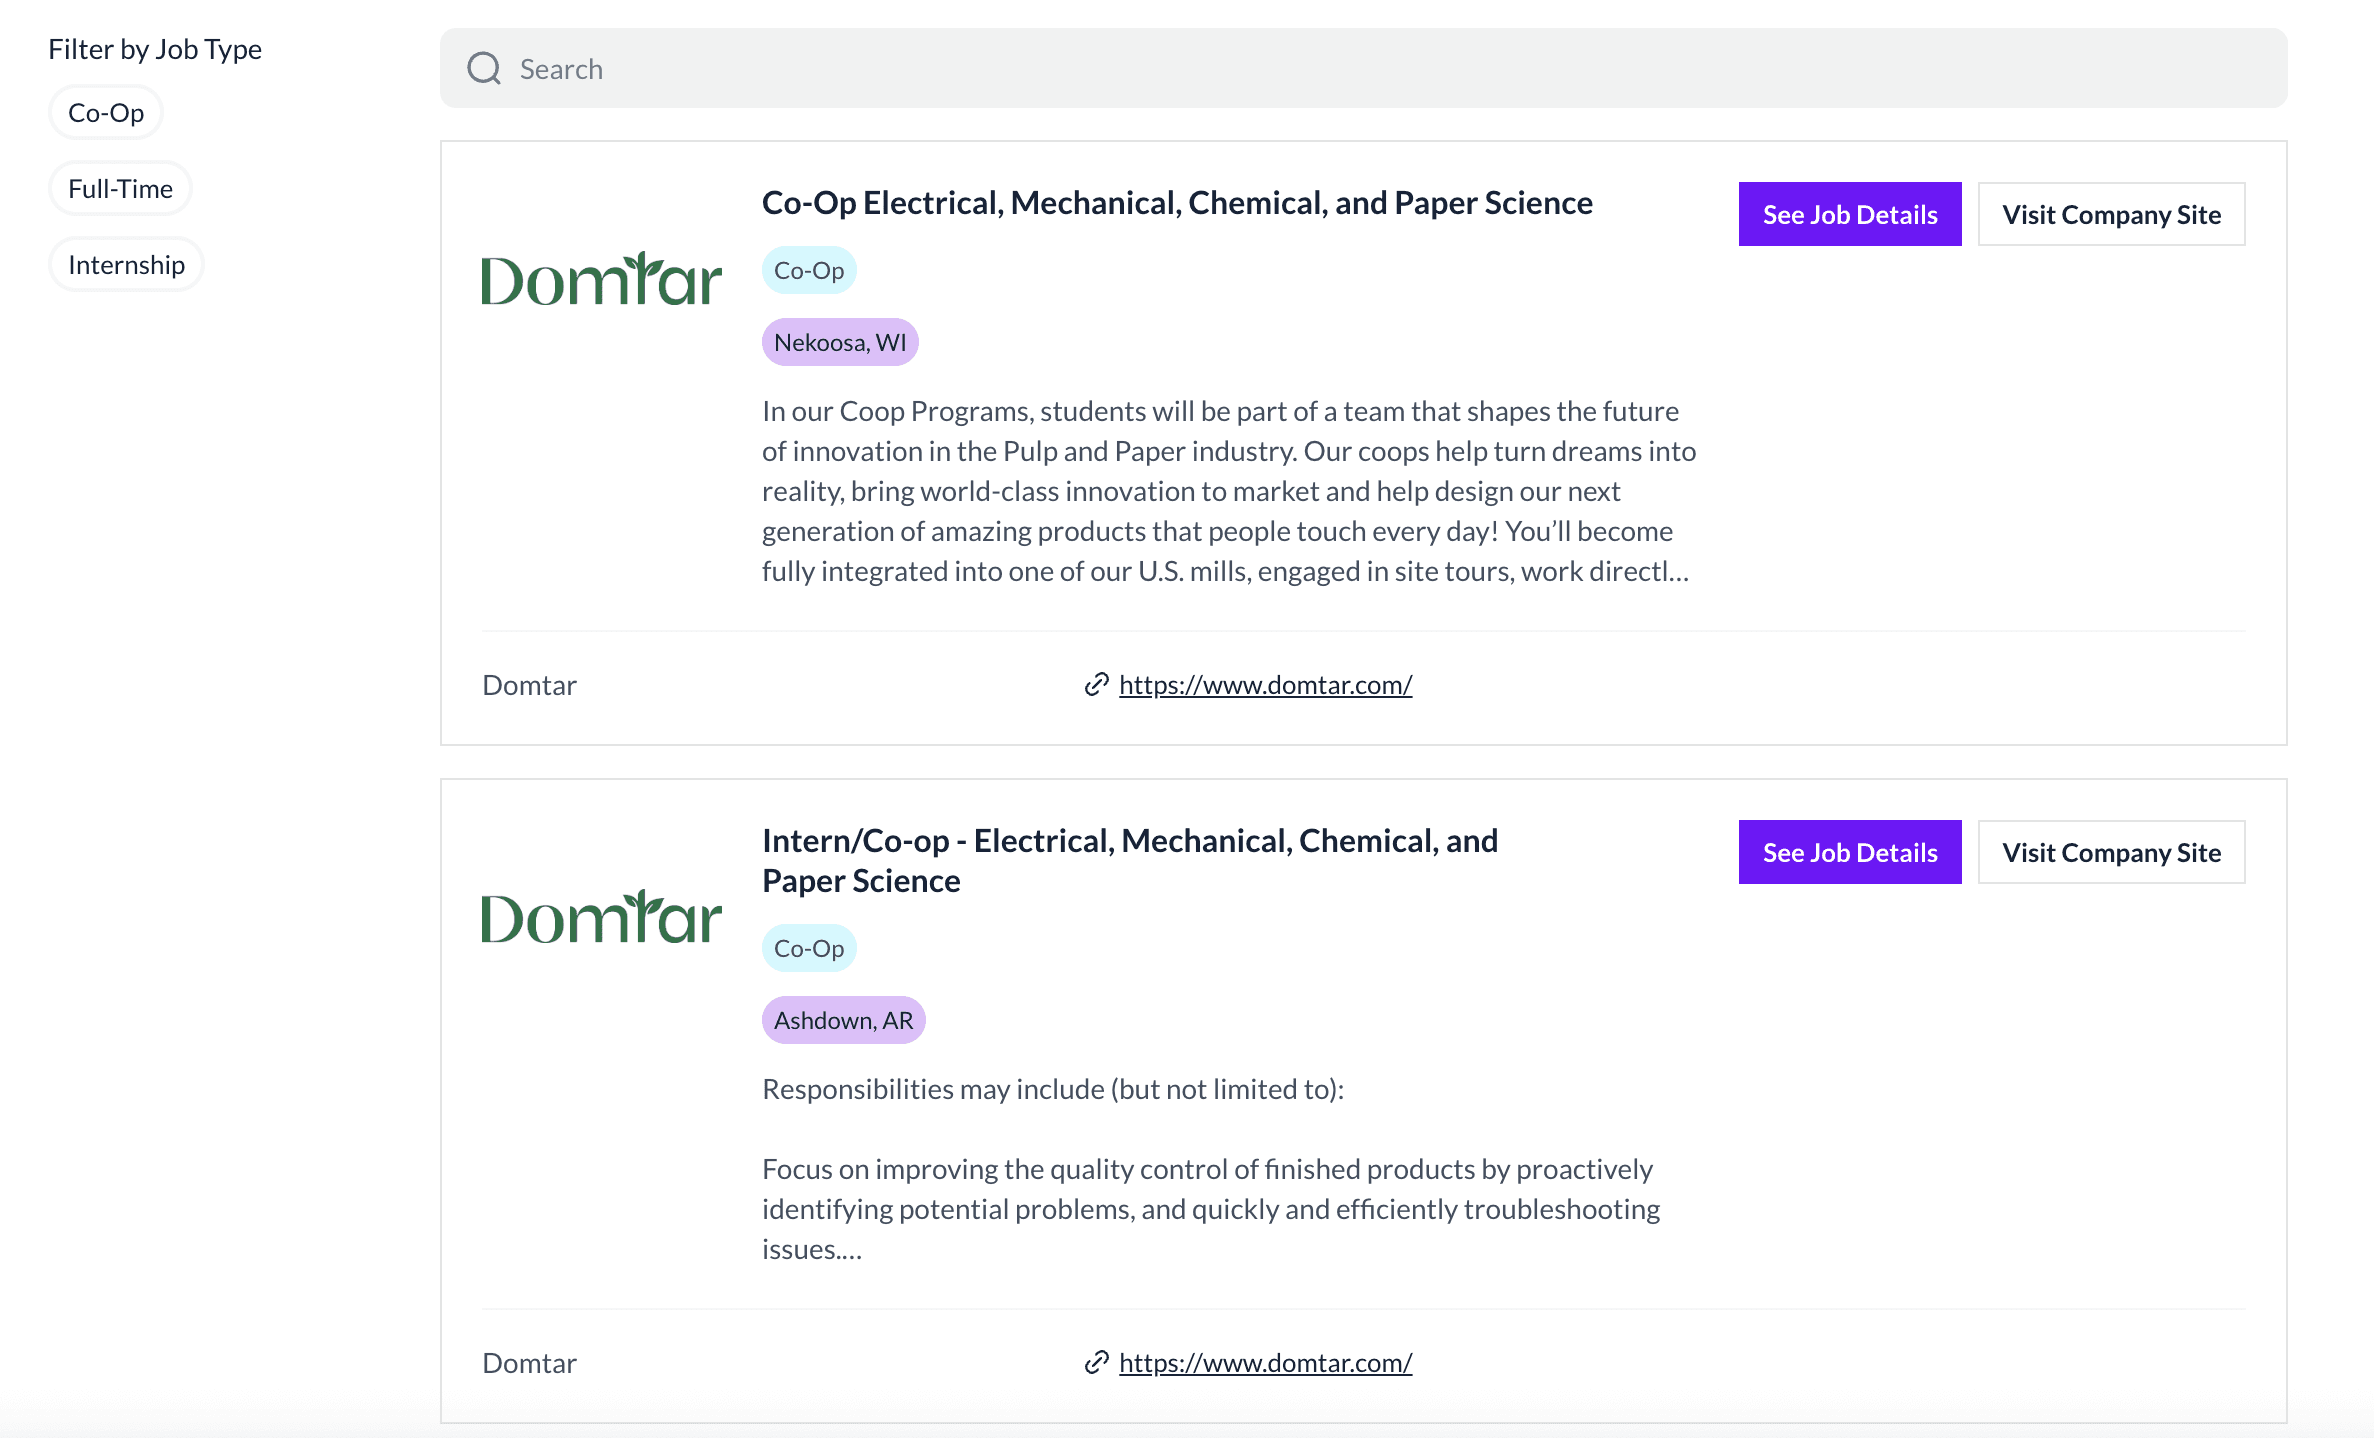Click the Co-Op tag on the first listing
This screenshot has width=2374, height=1438.
point(808,271)
